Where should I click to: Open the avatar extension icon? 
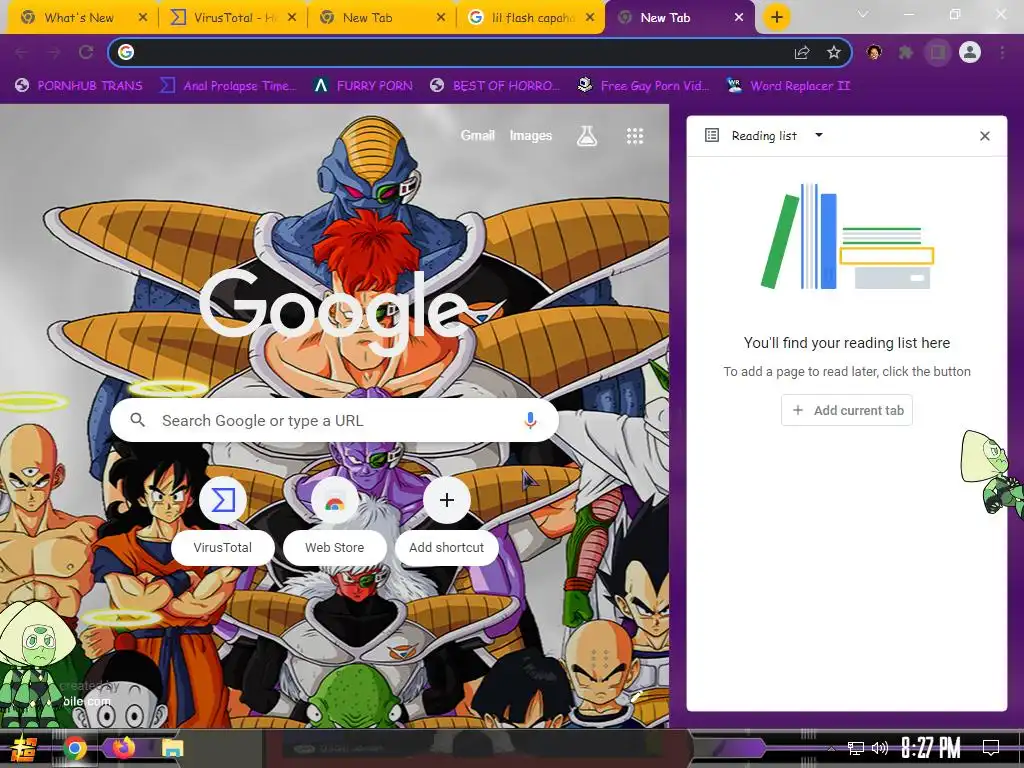[874, 52]
